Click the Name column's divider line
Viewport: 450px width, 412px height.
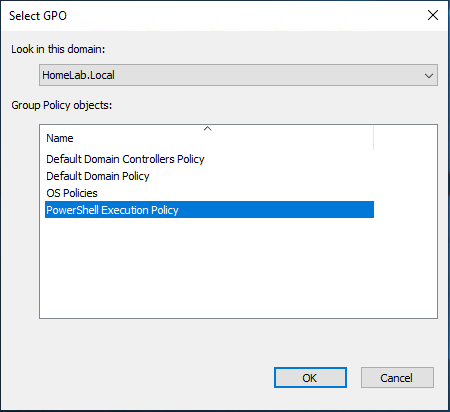[374, 138]
